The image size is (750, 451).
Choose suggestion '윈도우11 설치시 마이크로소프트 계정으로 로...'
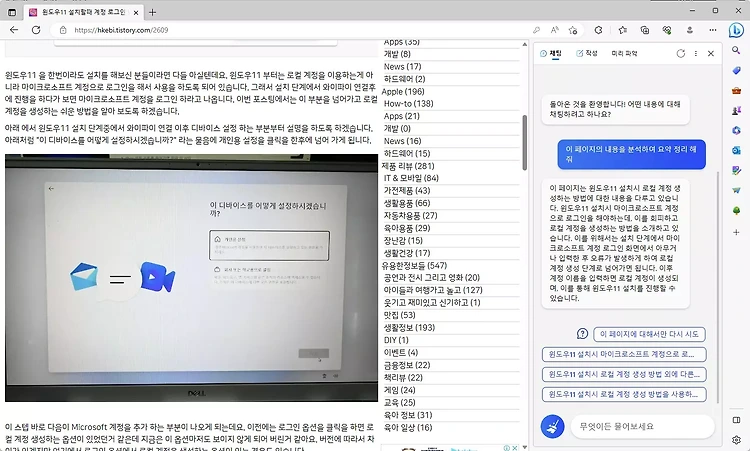click(624, 354)
